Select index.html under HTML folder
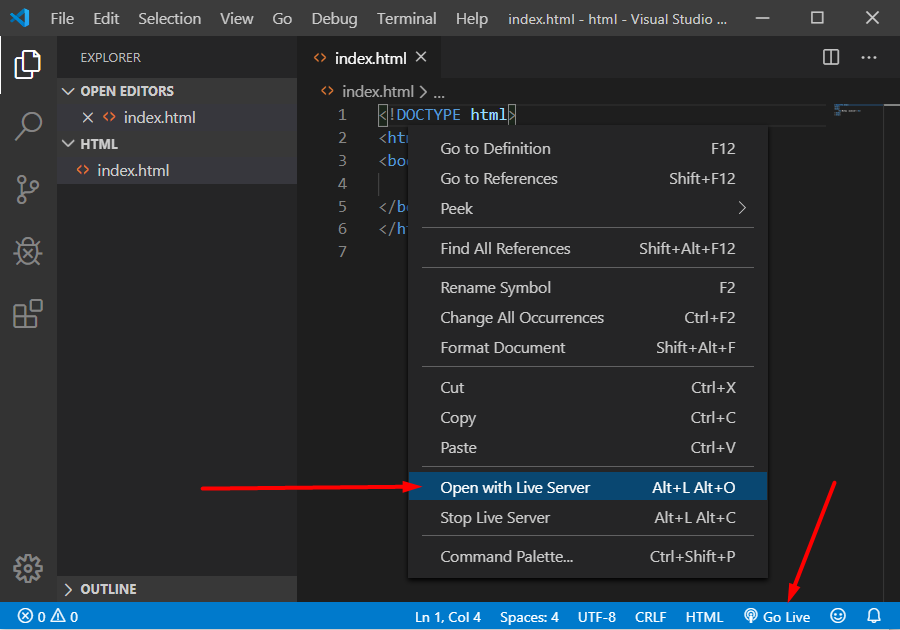 point(177,170)
